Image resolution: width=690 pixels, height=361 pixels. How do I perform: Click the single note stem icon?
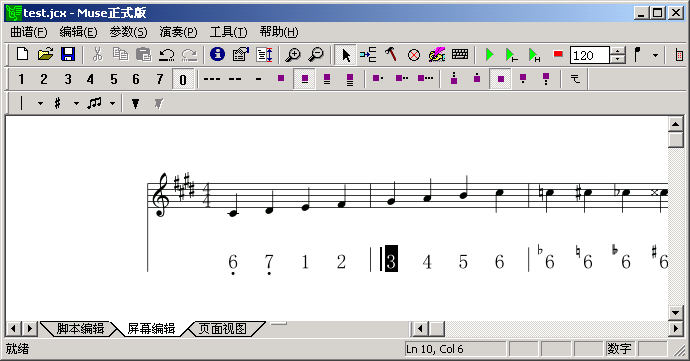coord(637,55)
